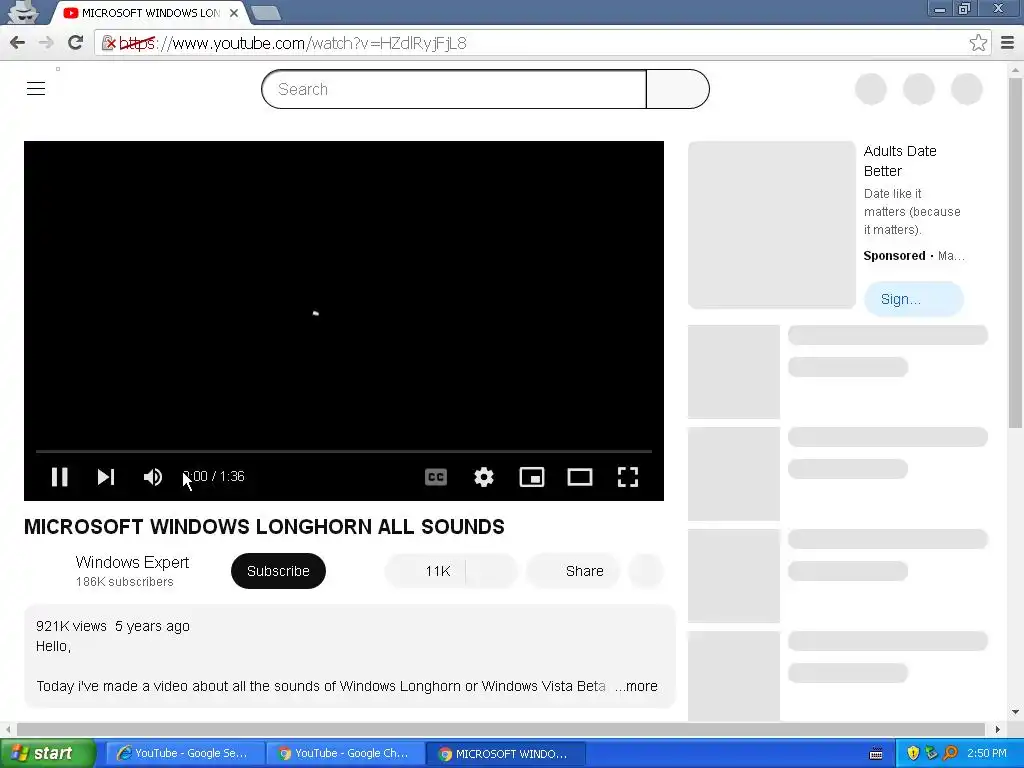Close the MICROSOFT WINDOWS LON tab

(234, 13)
